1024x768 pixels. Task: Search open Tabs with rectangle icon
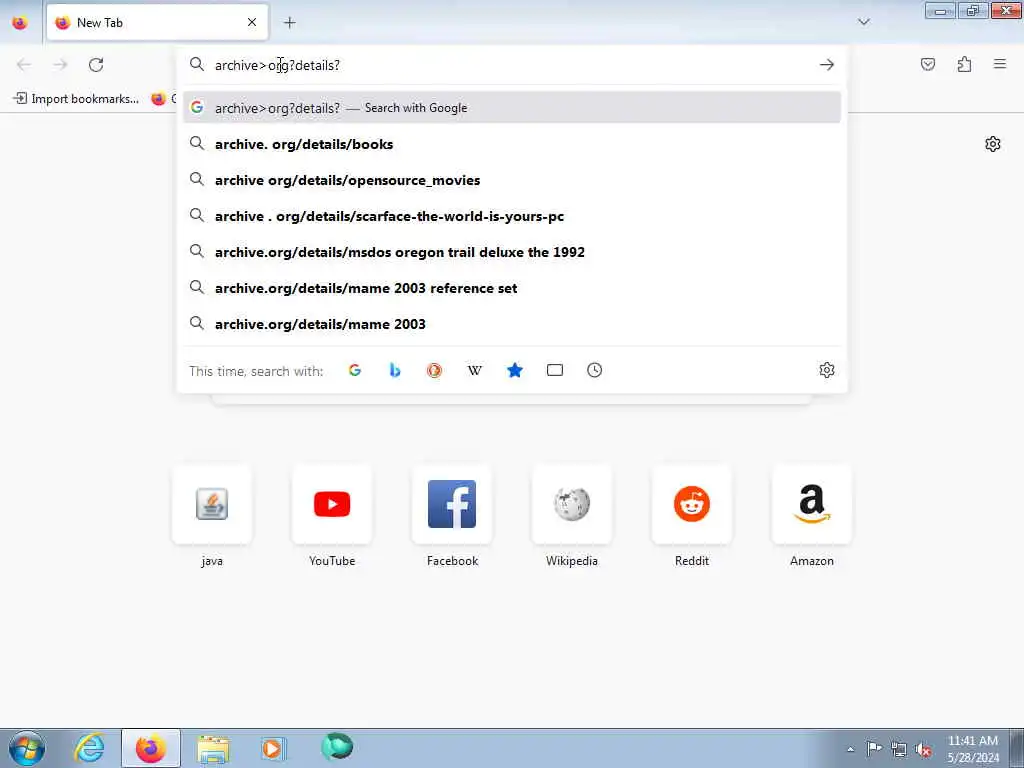[554, 370]
